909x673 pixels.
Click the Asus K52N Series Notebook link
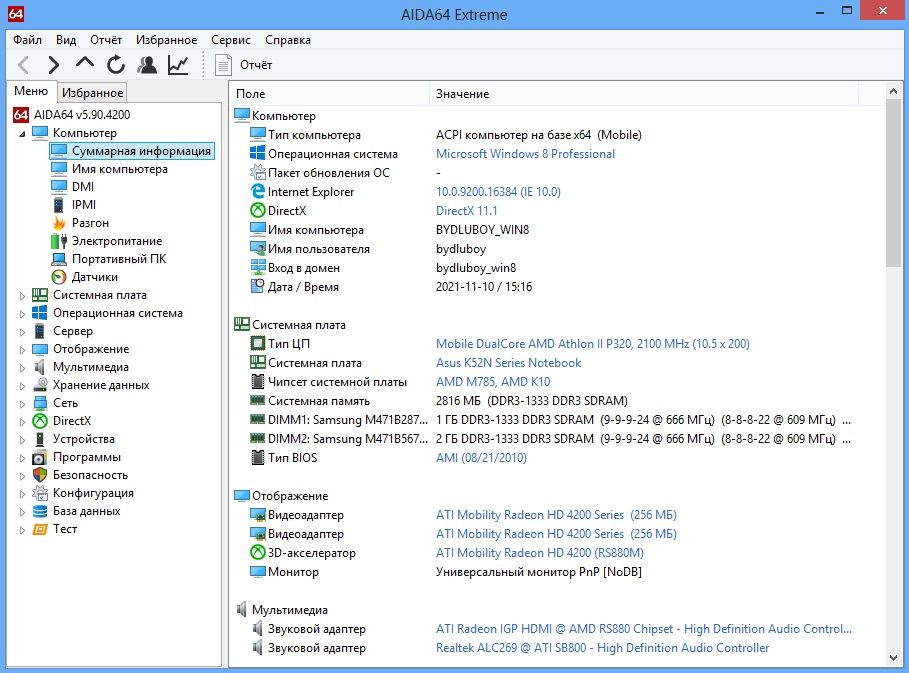(508, 363)
